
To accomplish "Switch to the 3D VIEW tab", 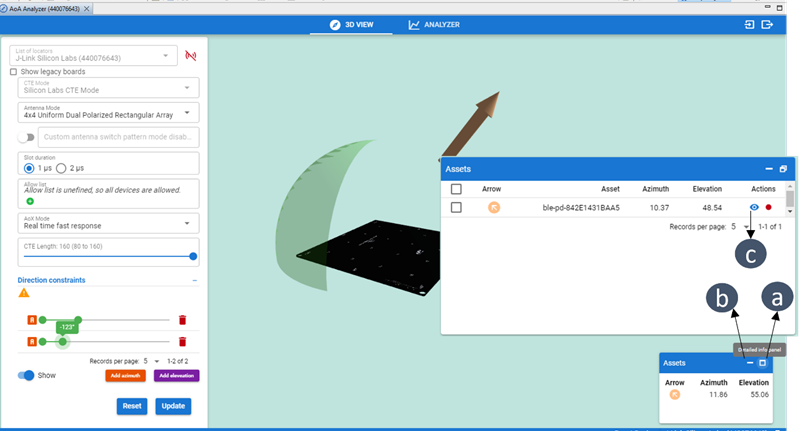I will tap(352, 24).
